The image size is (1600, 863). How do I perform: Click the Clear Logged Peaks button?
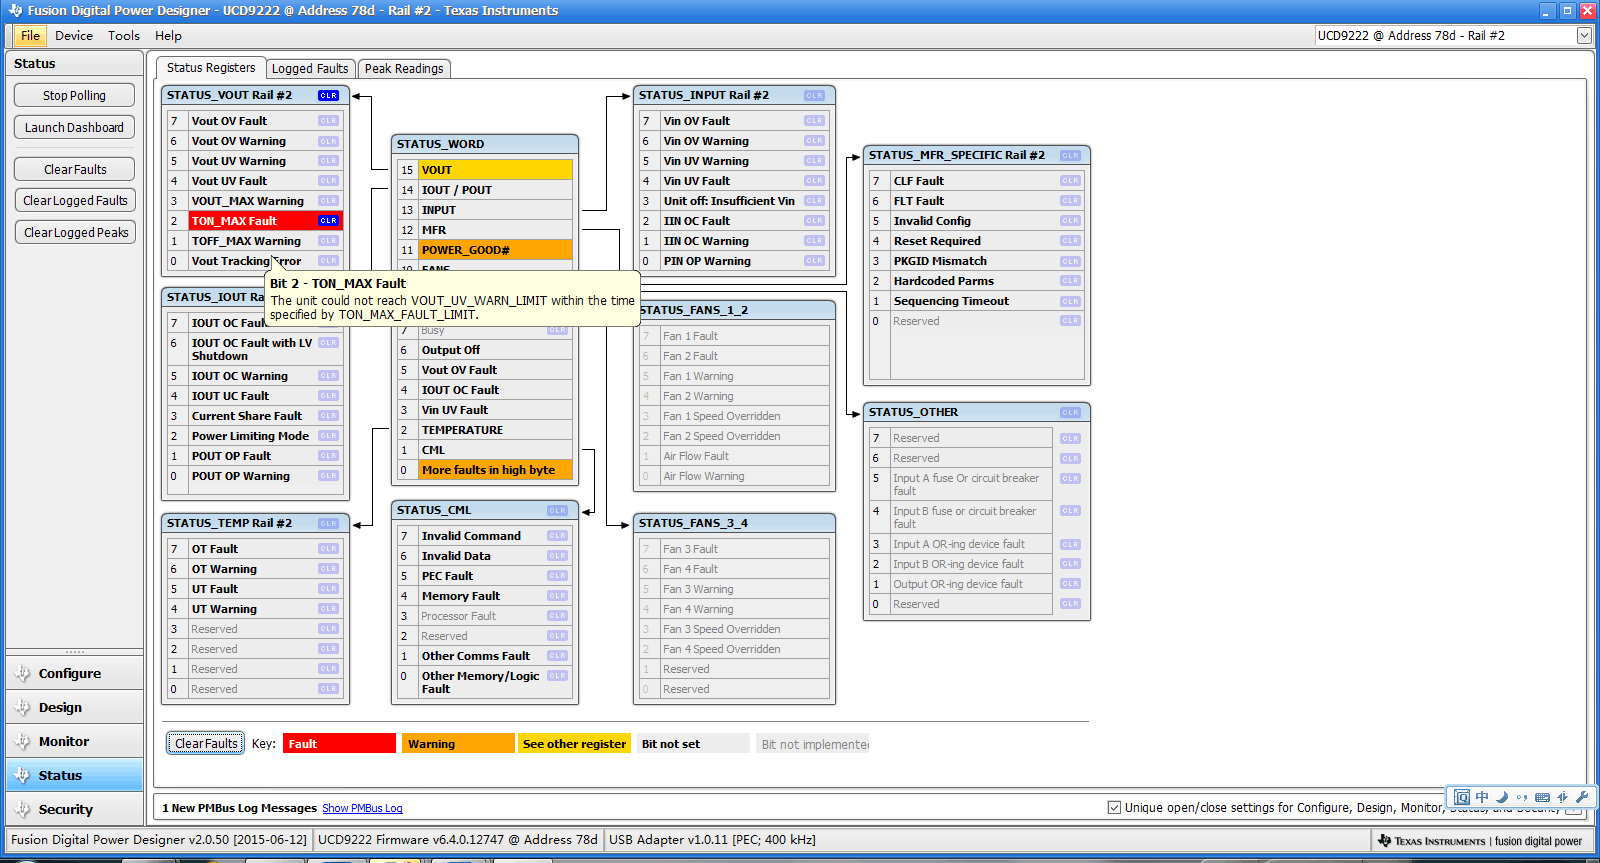[75, 233]
